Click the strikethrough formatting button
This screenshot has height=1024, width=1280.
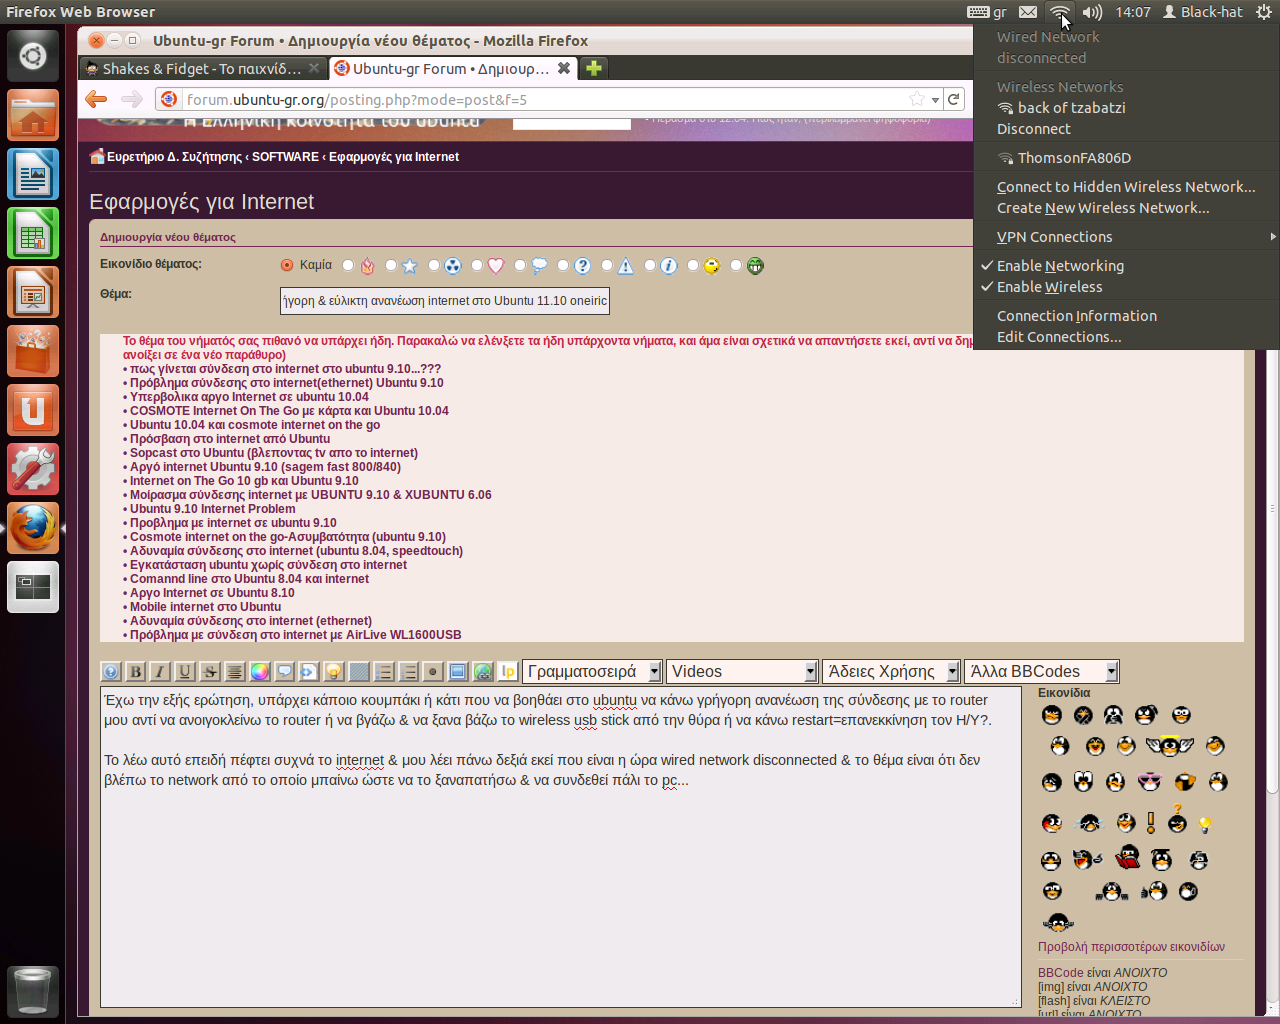[x=210, y=672]
